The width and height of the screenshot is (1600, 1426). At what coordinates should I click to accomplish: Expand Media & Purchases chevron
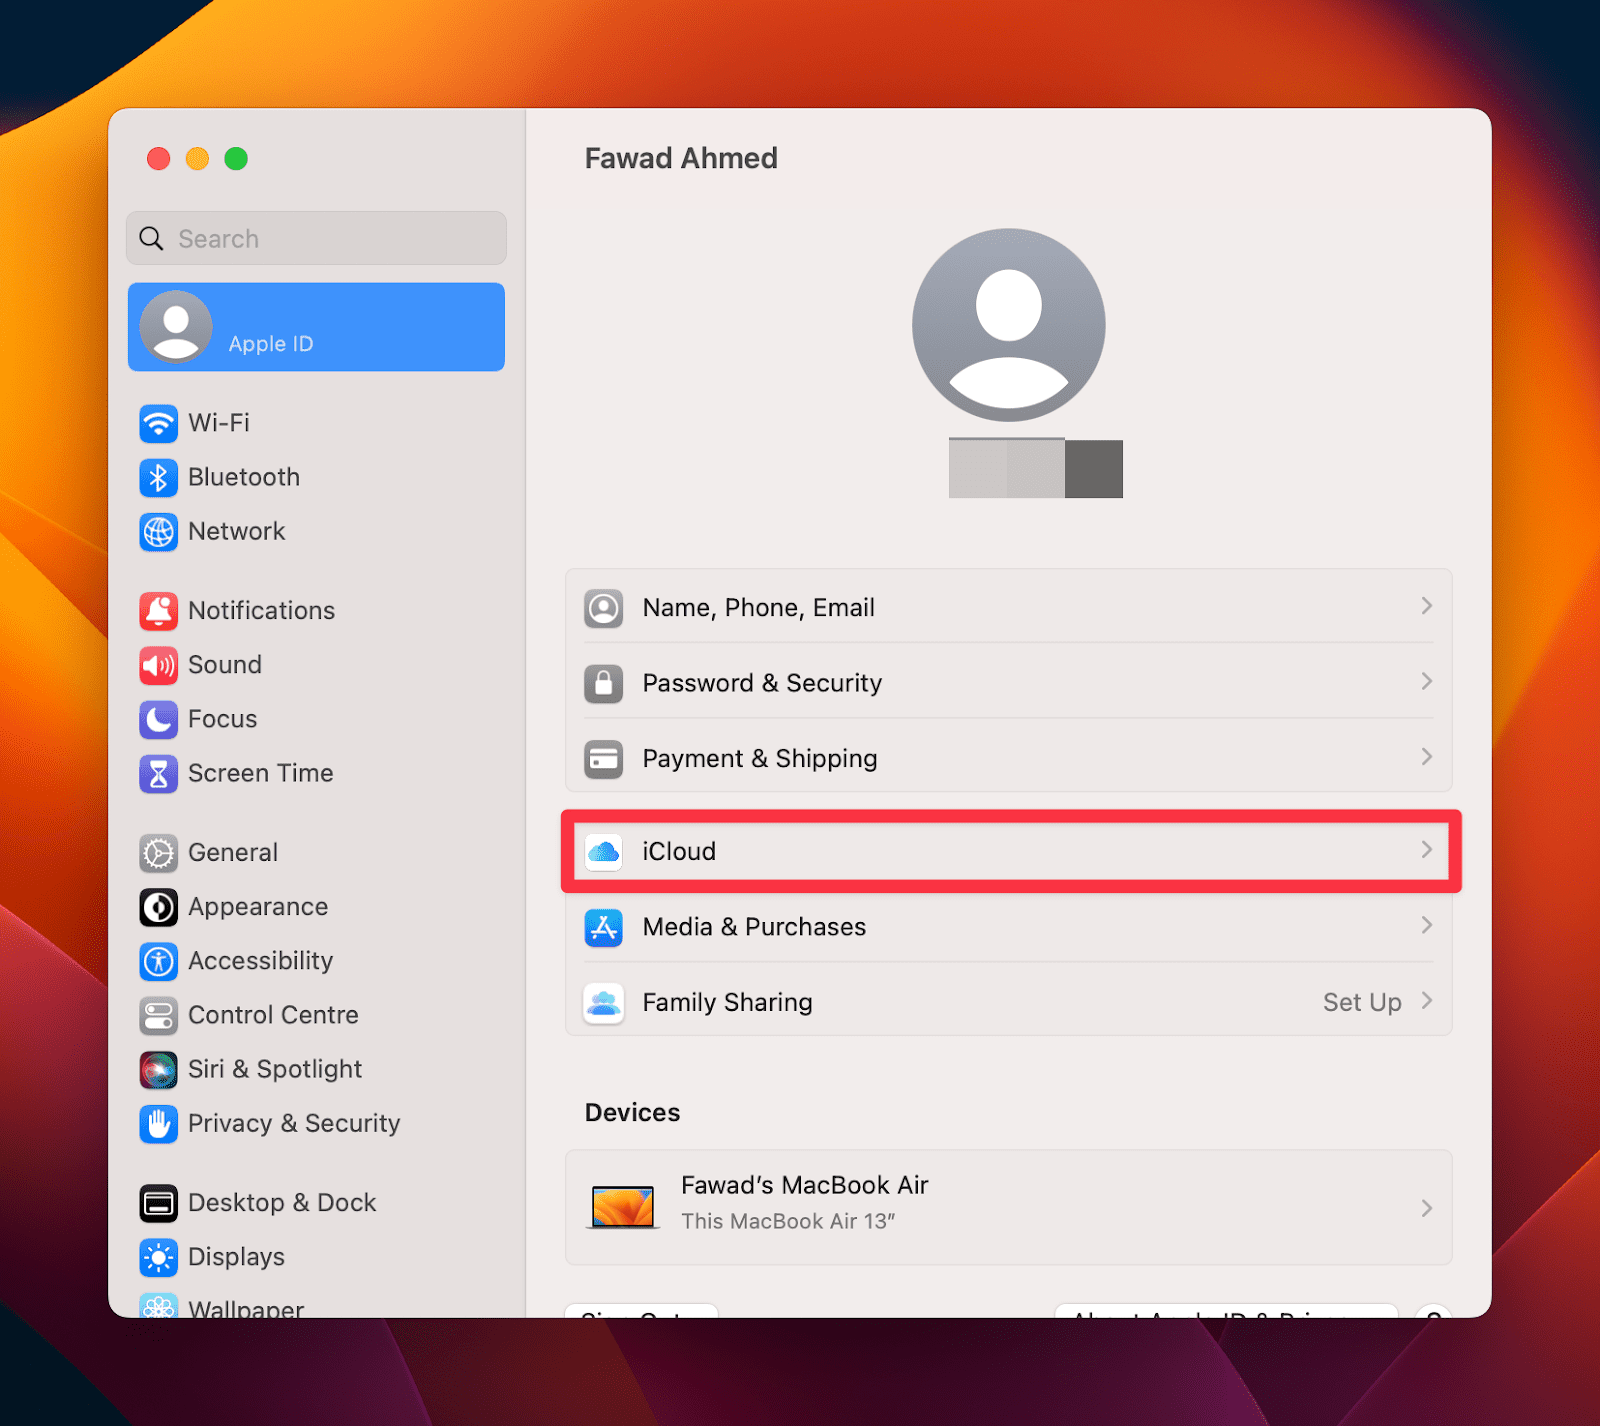pyautogui.click(x=1426, y=926)
